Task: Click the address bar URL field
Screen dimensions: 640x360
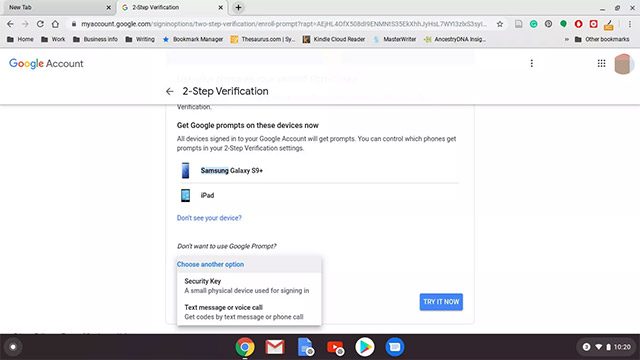Action: [x=284, y=24]
